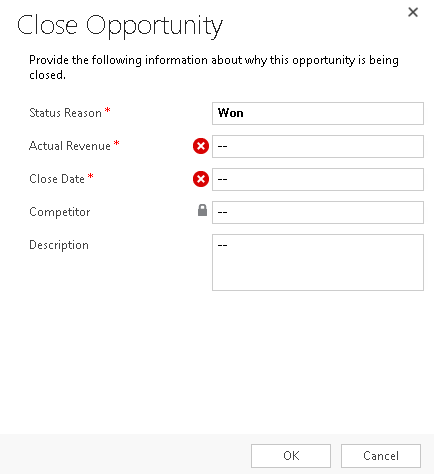Click the locked Competitor lookup field
Viewport: 434px width, 474px height.
(318, 212)
